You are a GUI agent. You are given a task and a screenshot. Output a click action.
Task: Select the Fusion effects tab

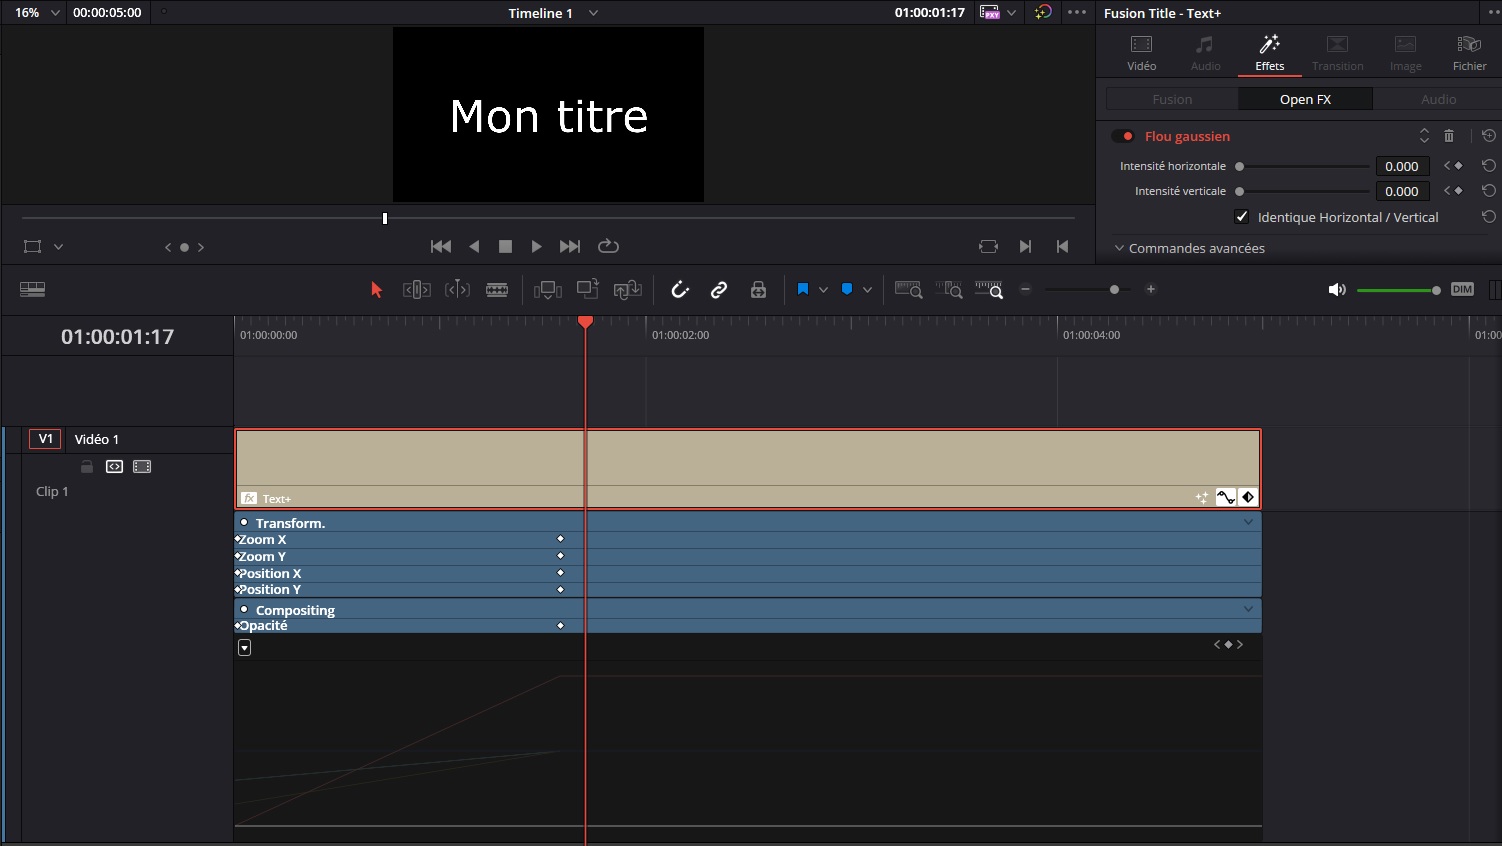click(x=1172, y=99)
